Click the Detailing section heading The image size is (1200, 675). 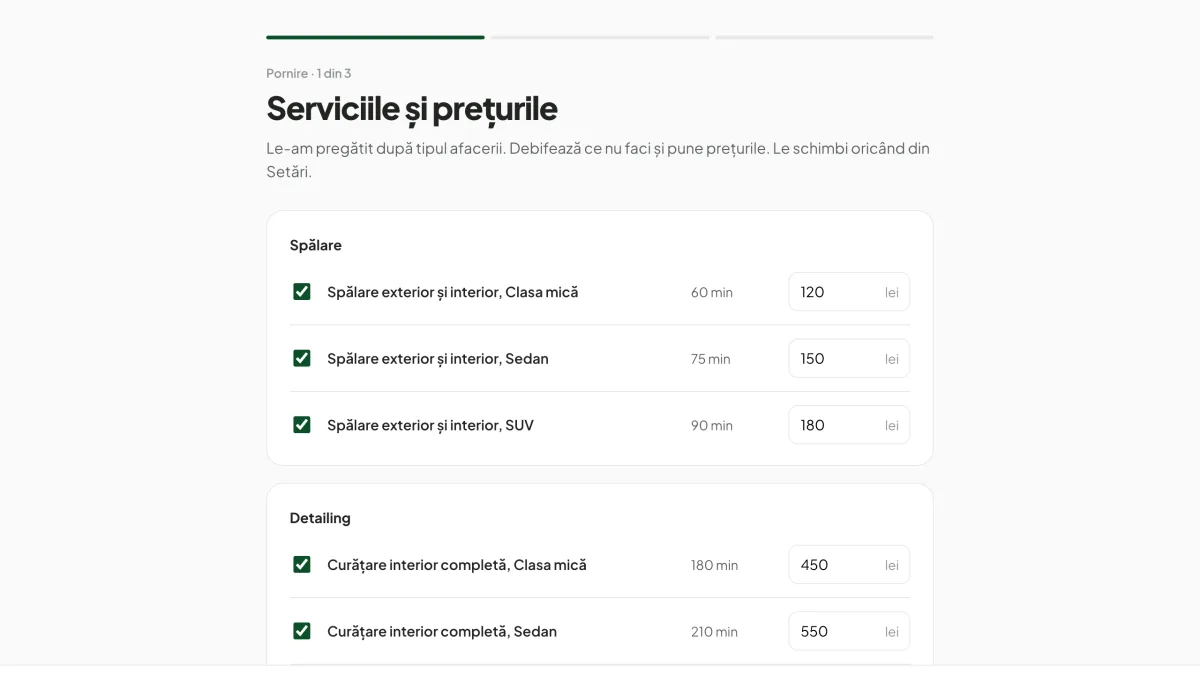(320, 518)
